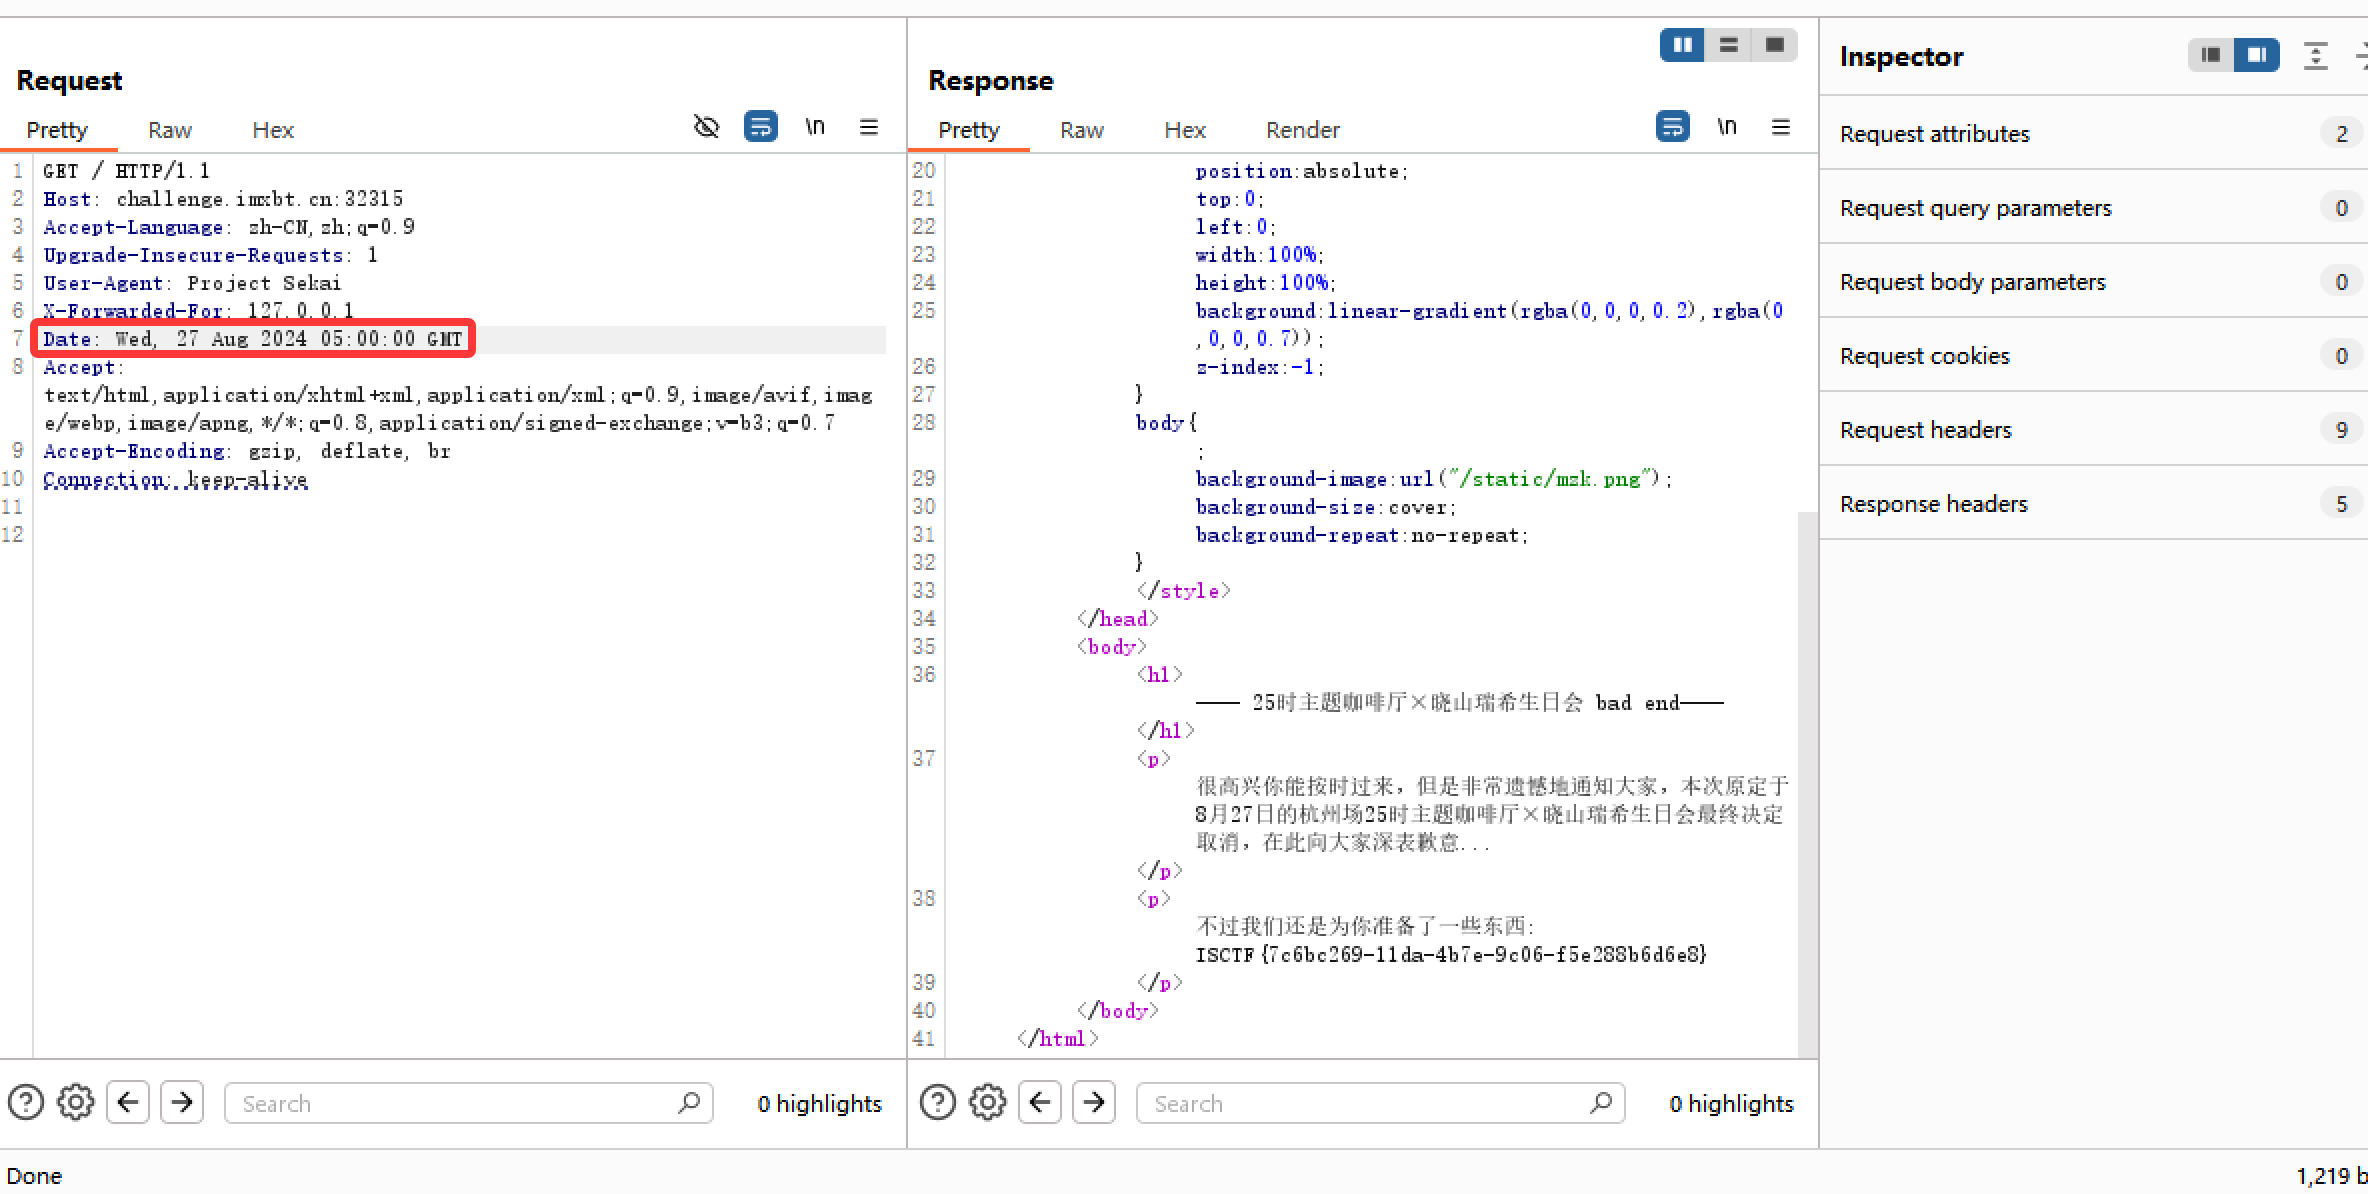
Task: Open Request panel hamburger menu
Action: [x=869, y=127]
